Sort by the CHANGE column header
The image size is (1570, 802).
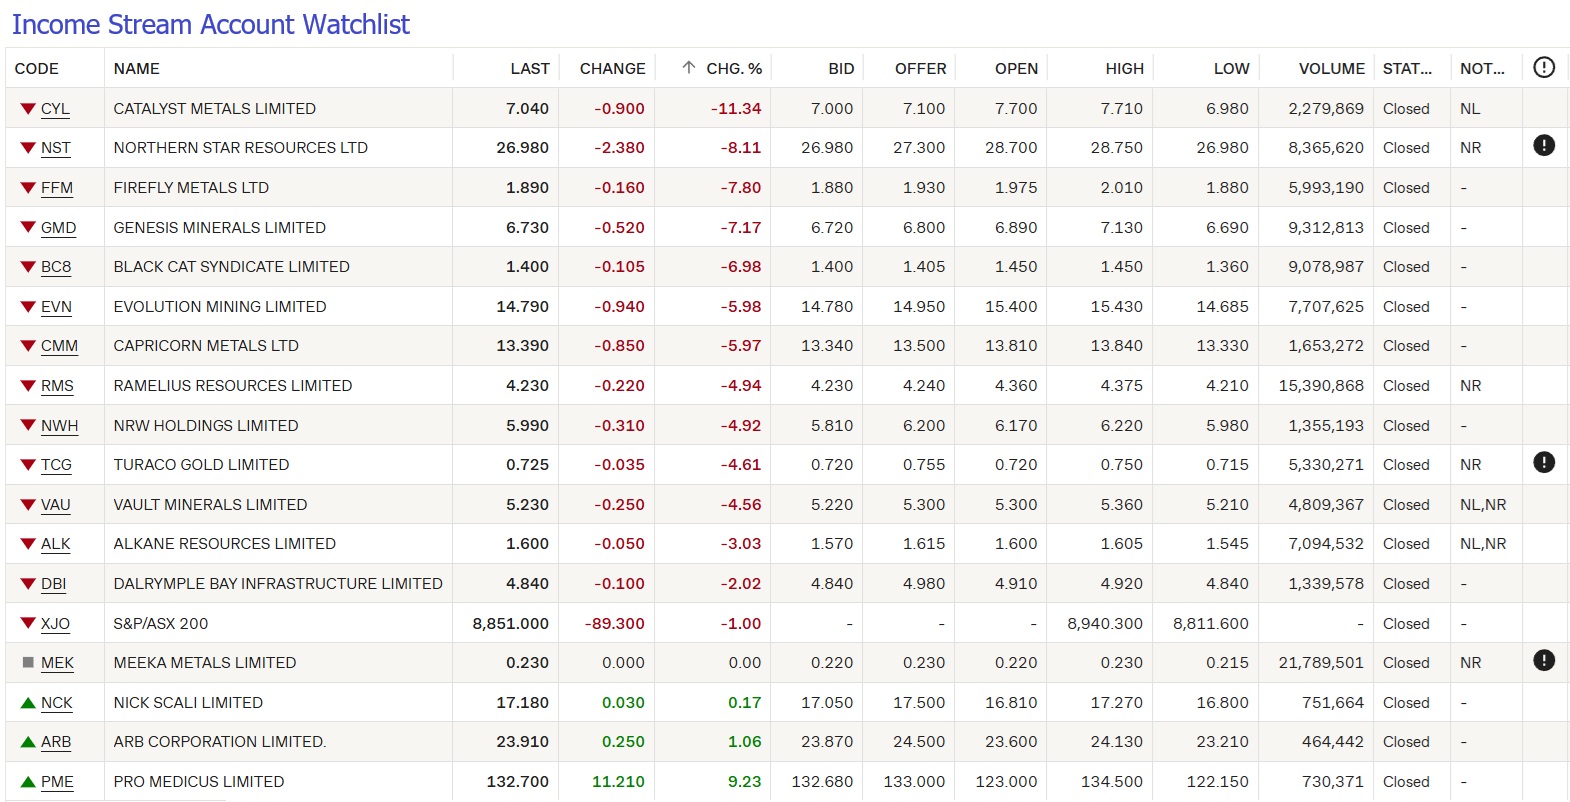click(x=612, y=69)
